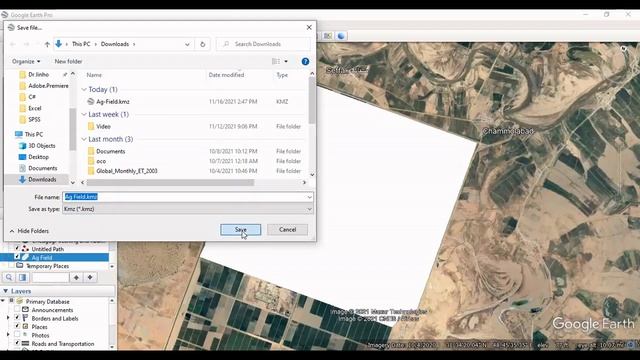The image size is (640, 360).
Task: Click This PC in the address path
Action: [81, 44]
